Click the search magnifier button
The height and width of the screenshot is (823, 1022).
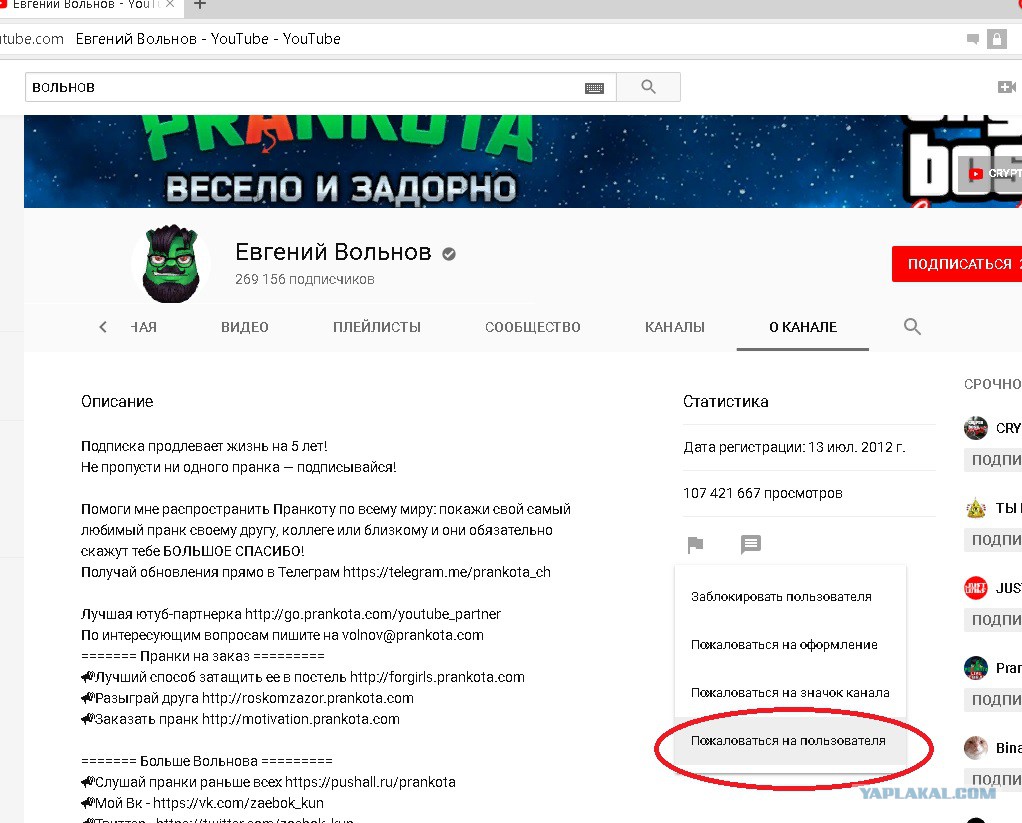(648, 87)
